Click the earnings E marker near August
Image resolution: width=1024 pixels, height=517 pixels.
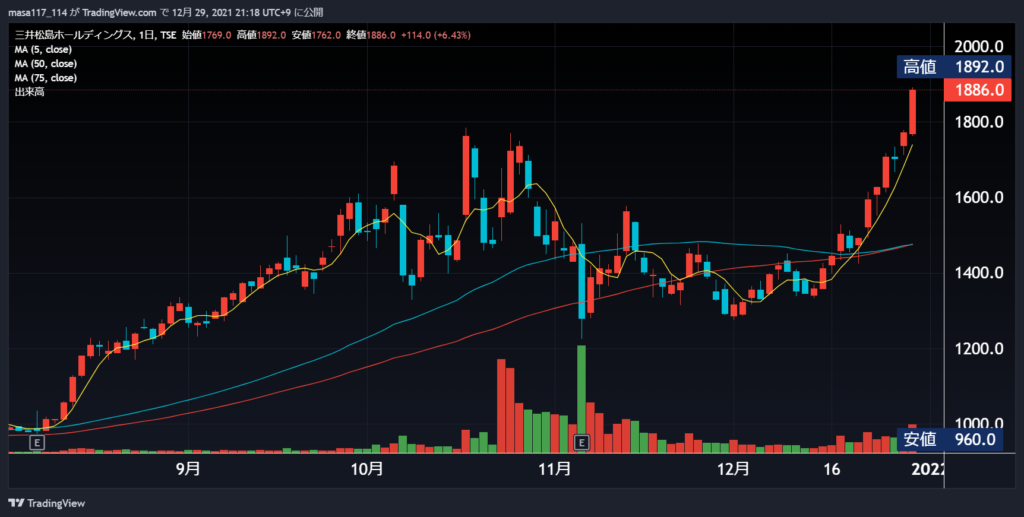pos(38,443)
